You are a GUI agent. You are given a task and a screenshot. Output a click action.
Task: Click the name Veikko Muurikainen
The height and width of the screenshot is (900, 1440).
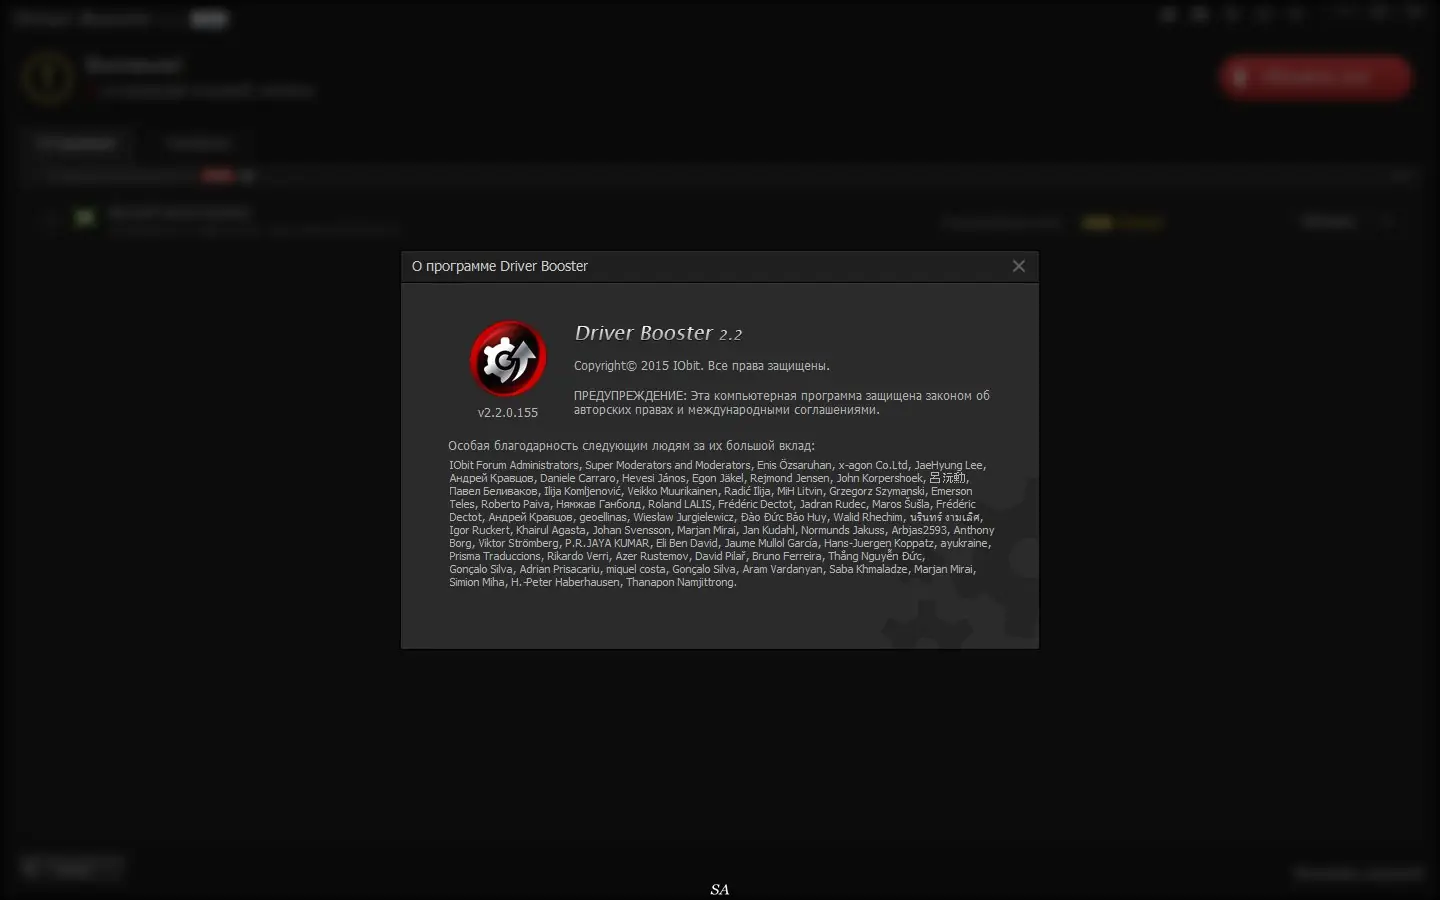[672, 491]
